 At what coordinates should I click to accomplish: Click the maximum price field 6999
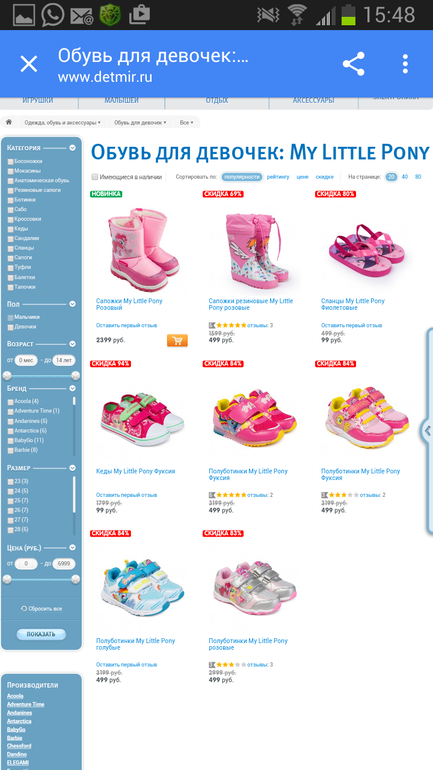pos(64,564)
